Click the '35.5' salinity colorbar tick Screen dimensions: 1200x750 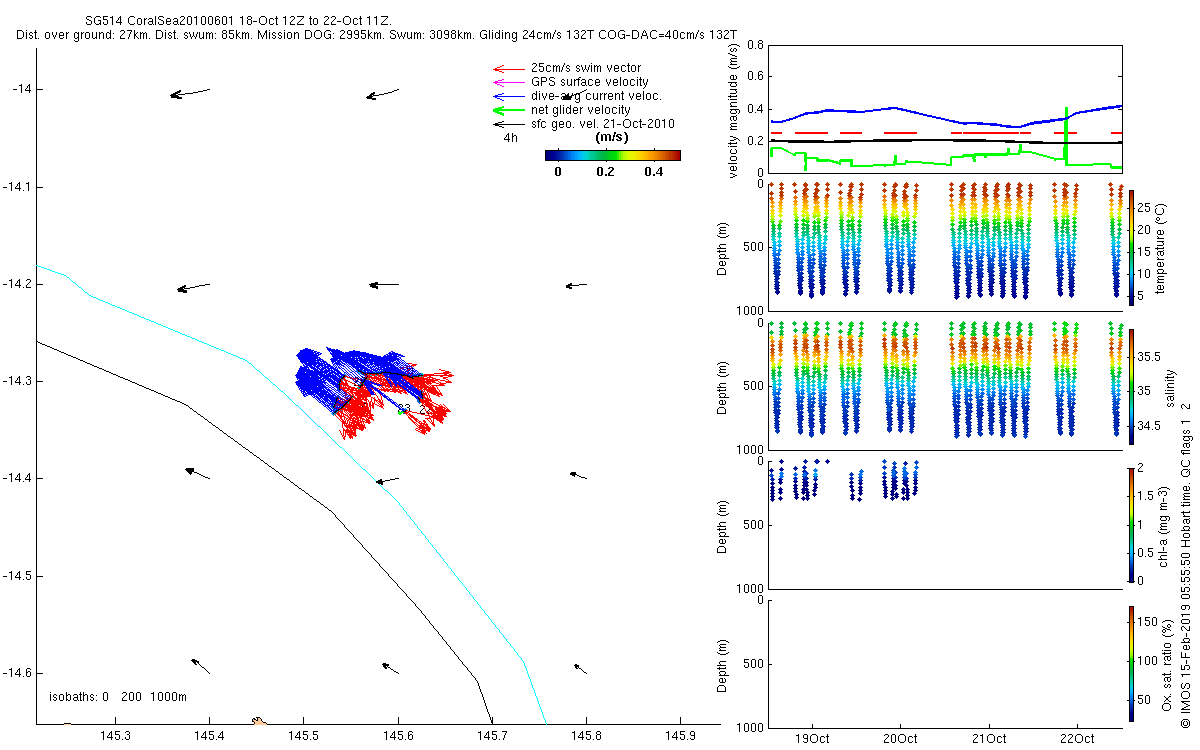pos(1148,356)
